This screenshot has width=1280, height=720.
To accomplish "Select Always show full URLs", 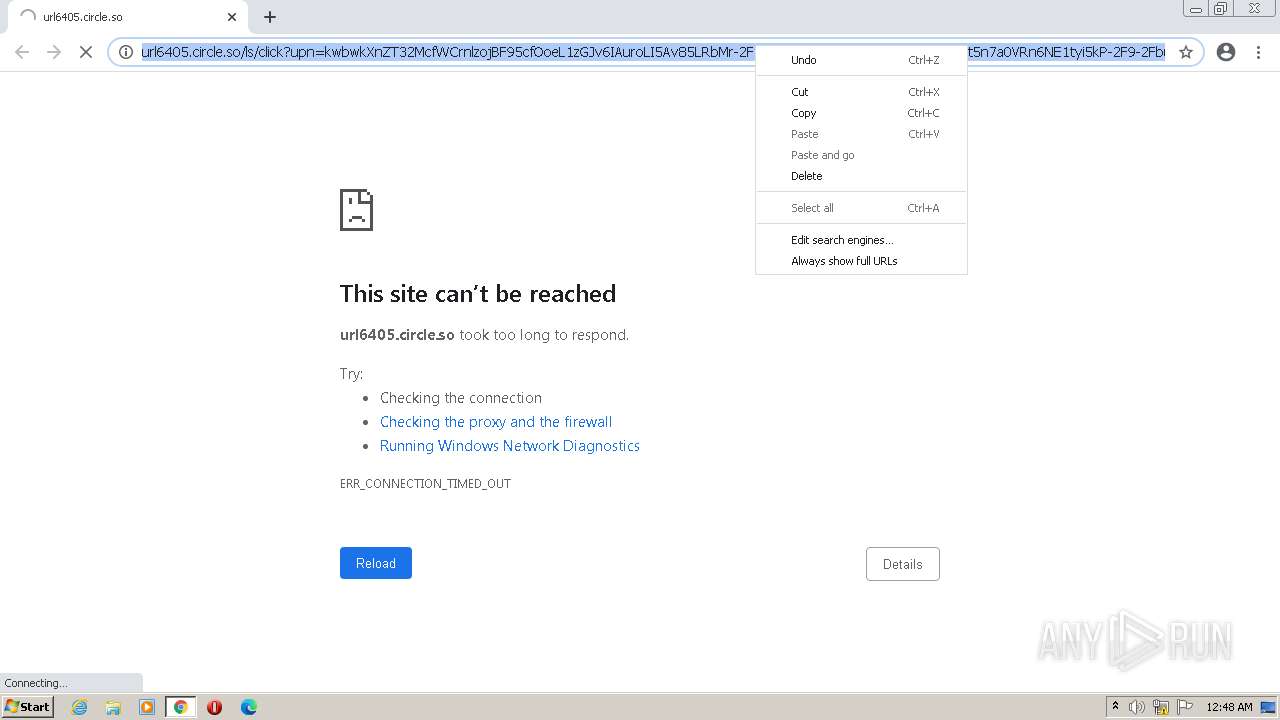I will (861, 261).
